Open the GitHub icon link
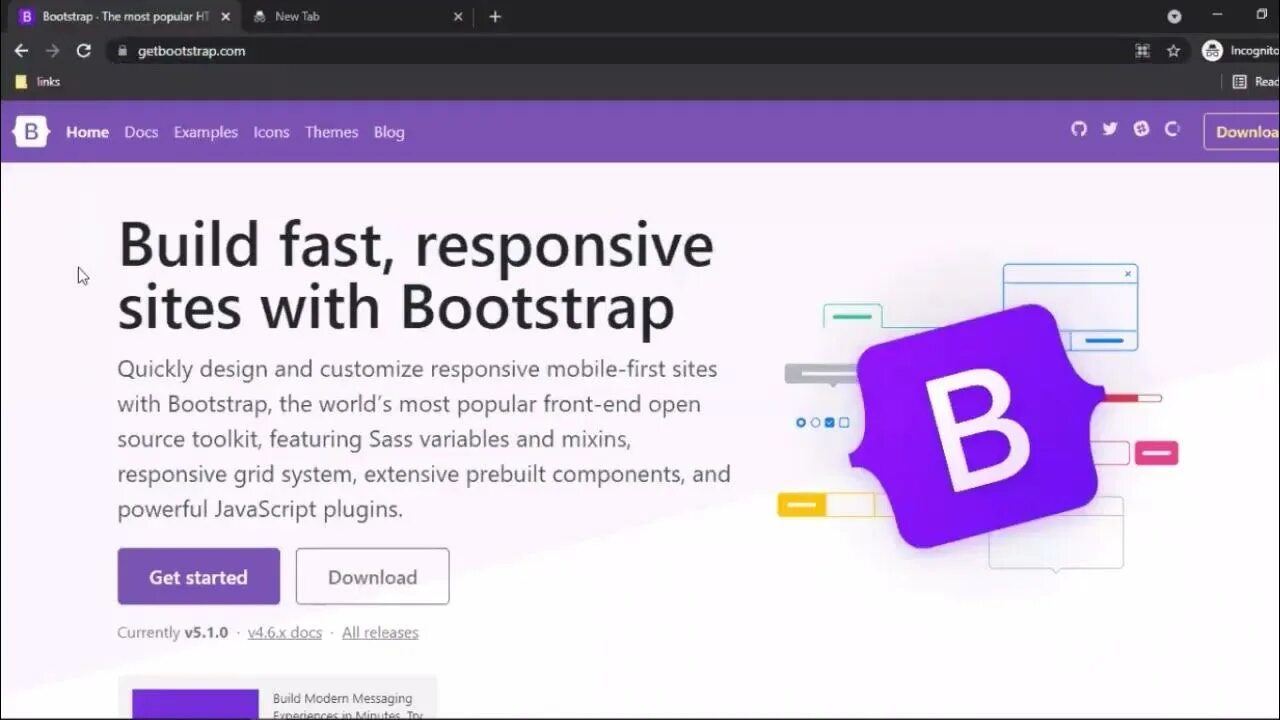The width and height of the screenshot is (1280, 720). pyautogui.click(x=1078, y=129)
